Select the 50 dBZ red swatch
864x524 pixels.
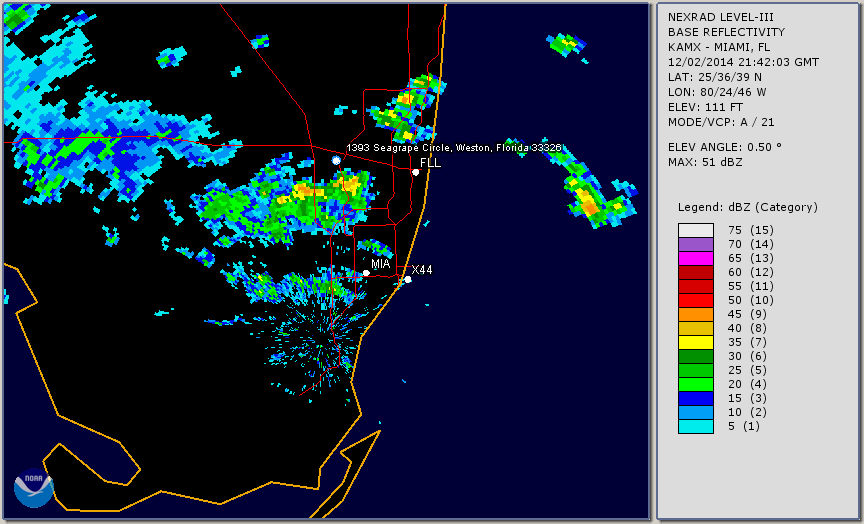pos(696,300)
